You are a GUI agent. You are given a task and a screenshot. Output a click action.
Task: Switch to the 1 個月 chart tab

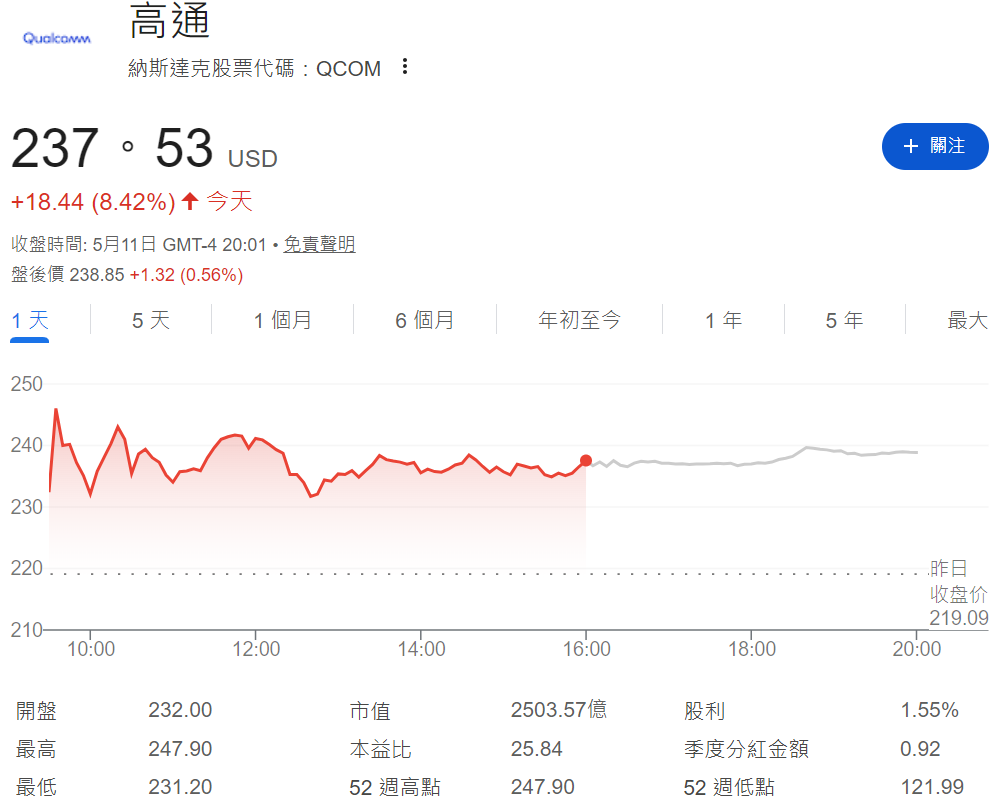click(283, 320)
